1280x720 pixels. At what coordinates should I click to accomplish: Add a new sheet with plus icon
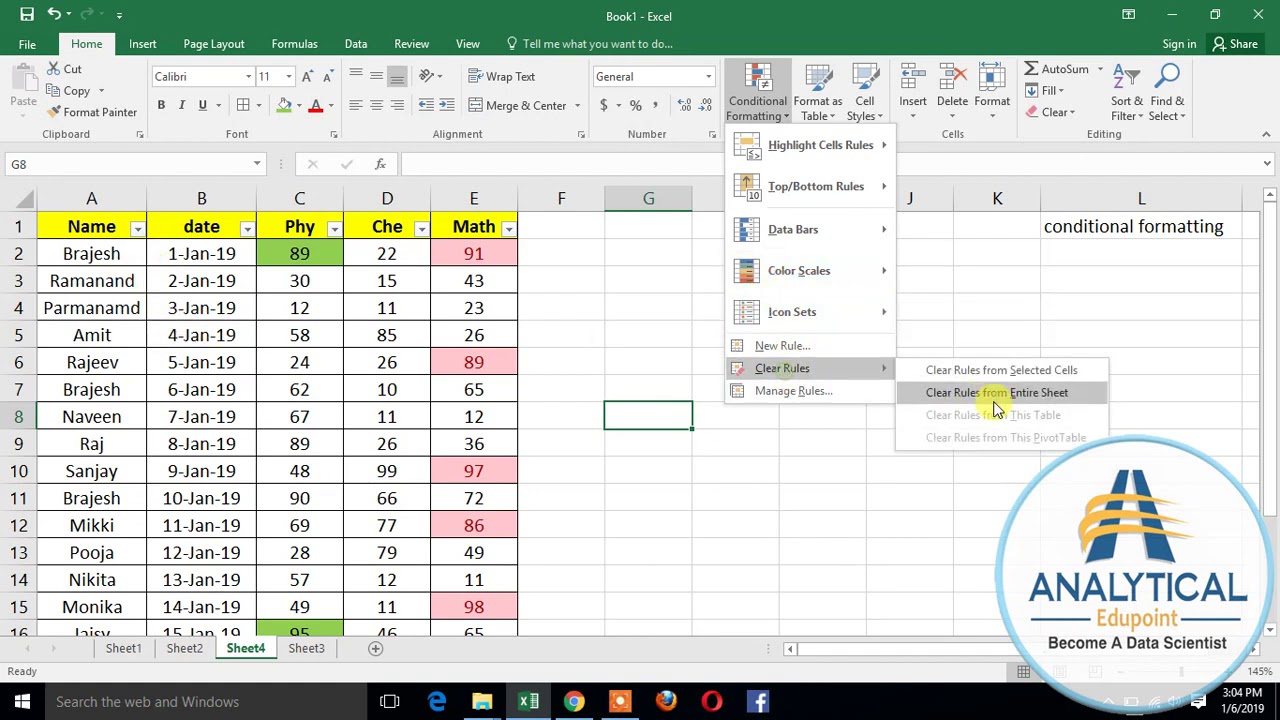(376, 648)
